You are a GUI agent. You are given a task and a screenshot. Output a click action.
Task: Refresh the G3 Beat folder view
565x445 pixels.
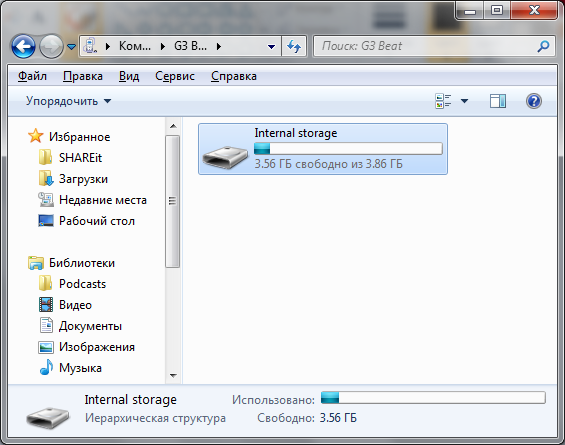294,46
